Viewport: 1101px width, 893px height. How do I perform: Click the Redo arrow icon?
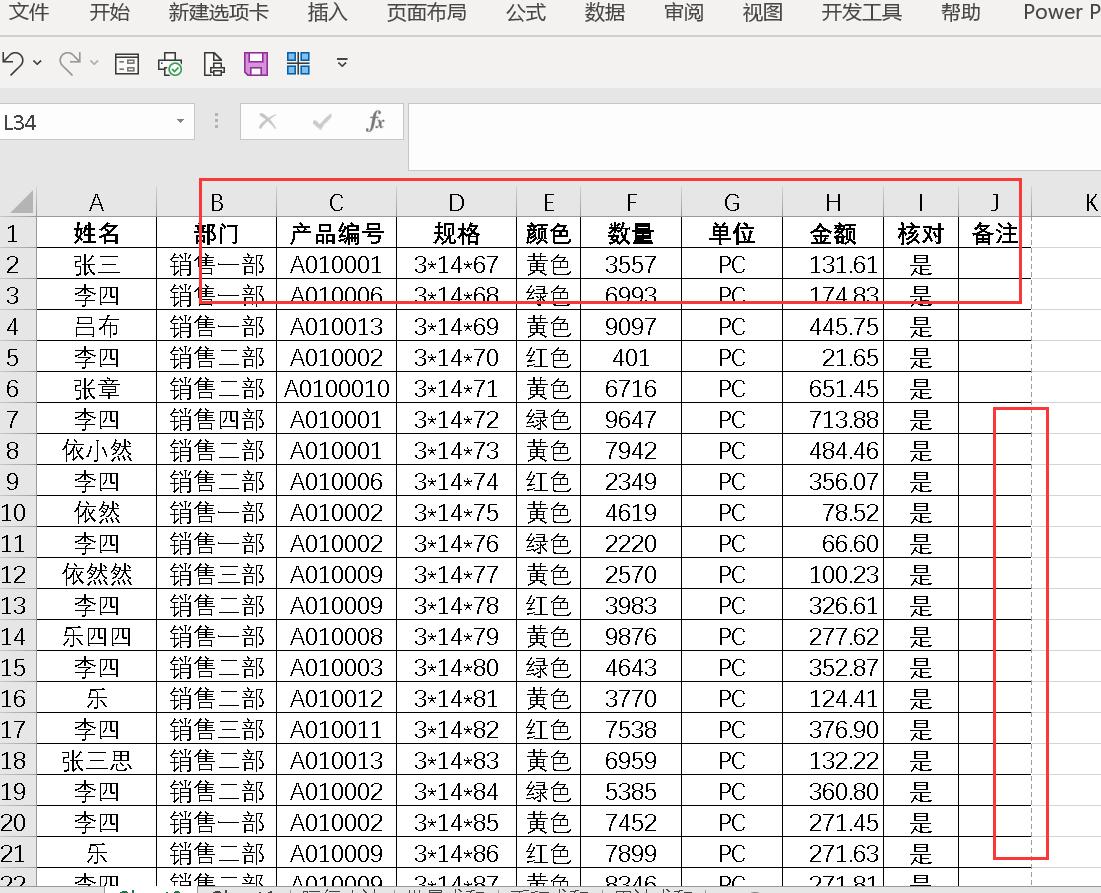pyautogui.click(x=70, y=64)
